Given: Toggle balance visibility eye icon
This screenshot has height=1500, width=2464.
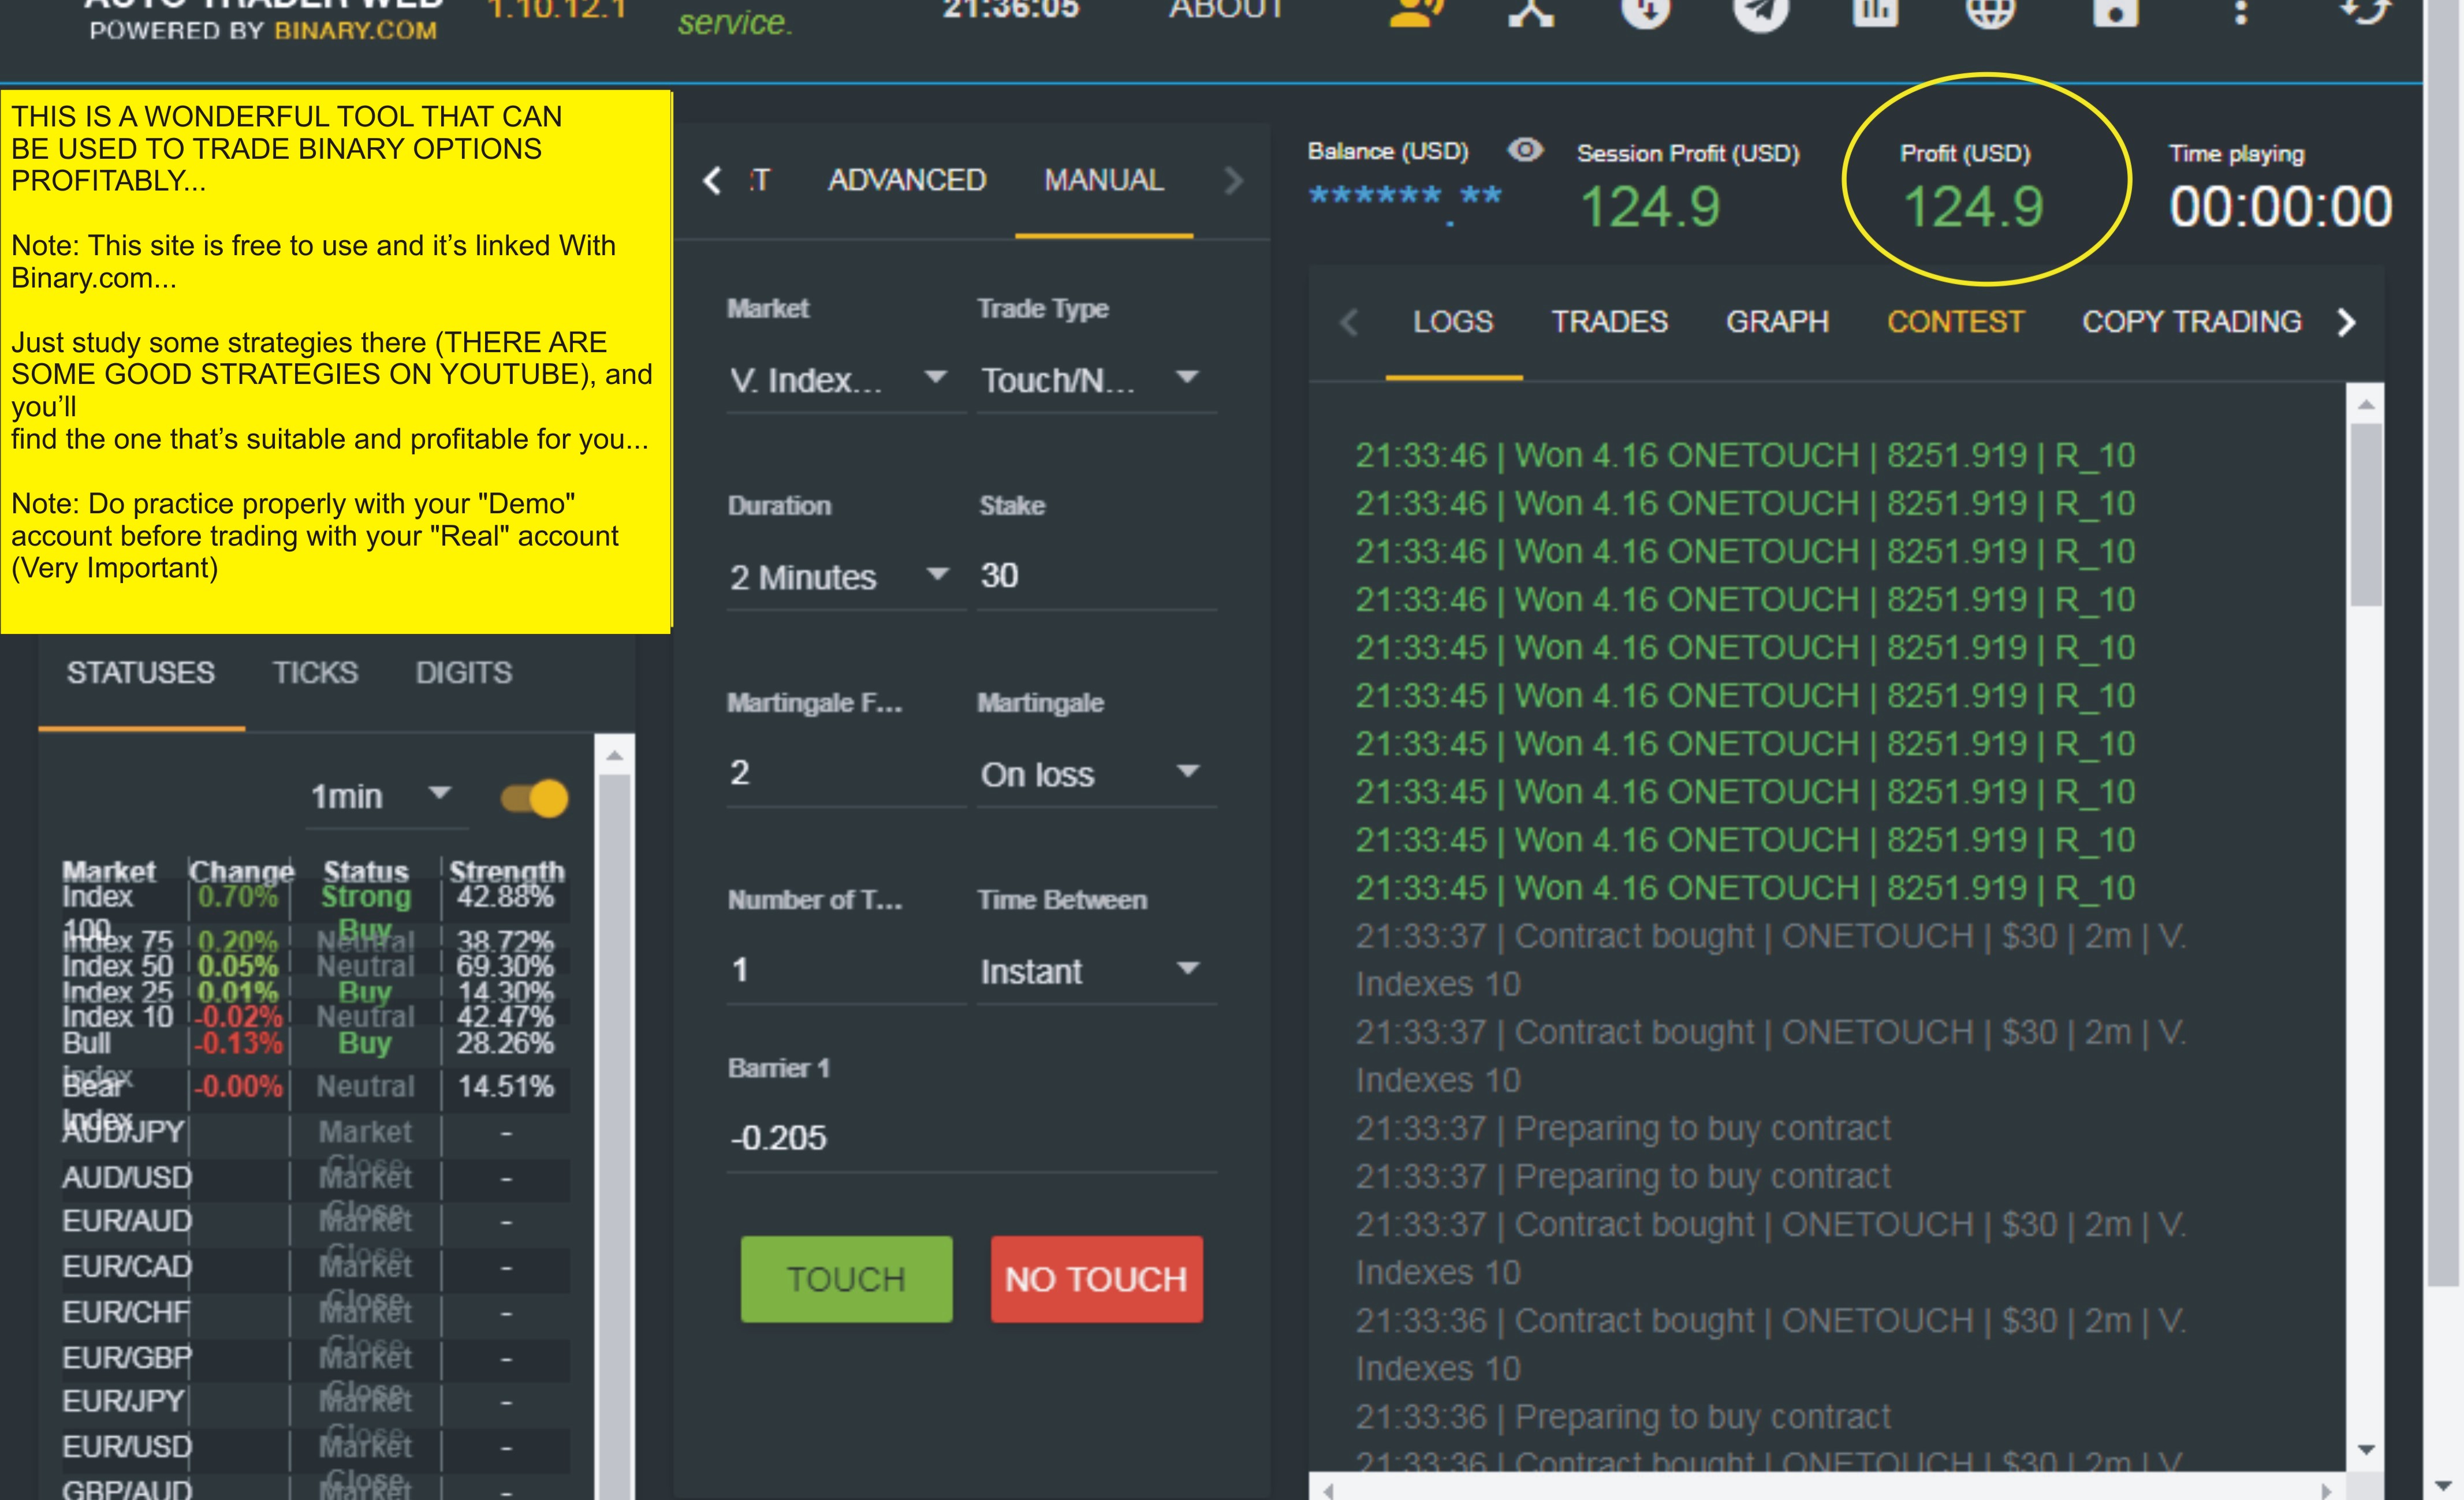Looking at the screenshot, I should tap(1525, 150).
